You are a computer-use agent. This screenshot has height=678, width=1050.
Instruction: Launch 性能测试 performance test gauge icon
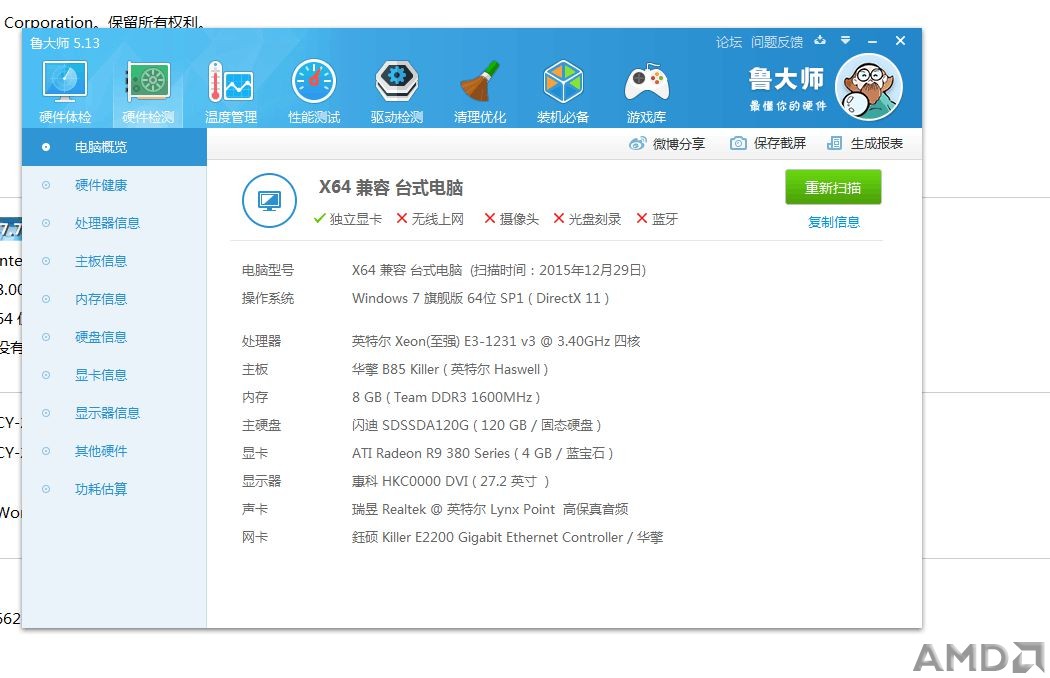click(314, 91)
